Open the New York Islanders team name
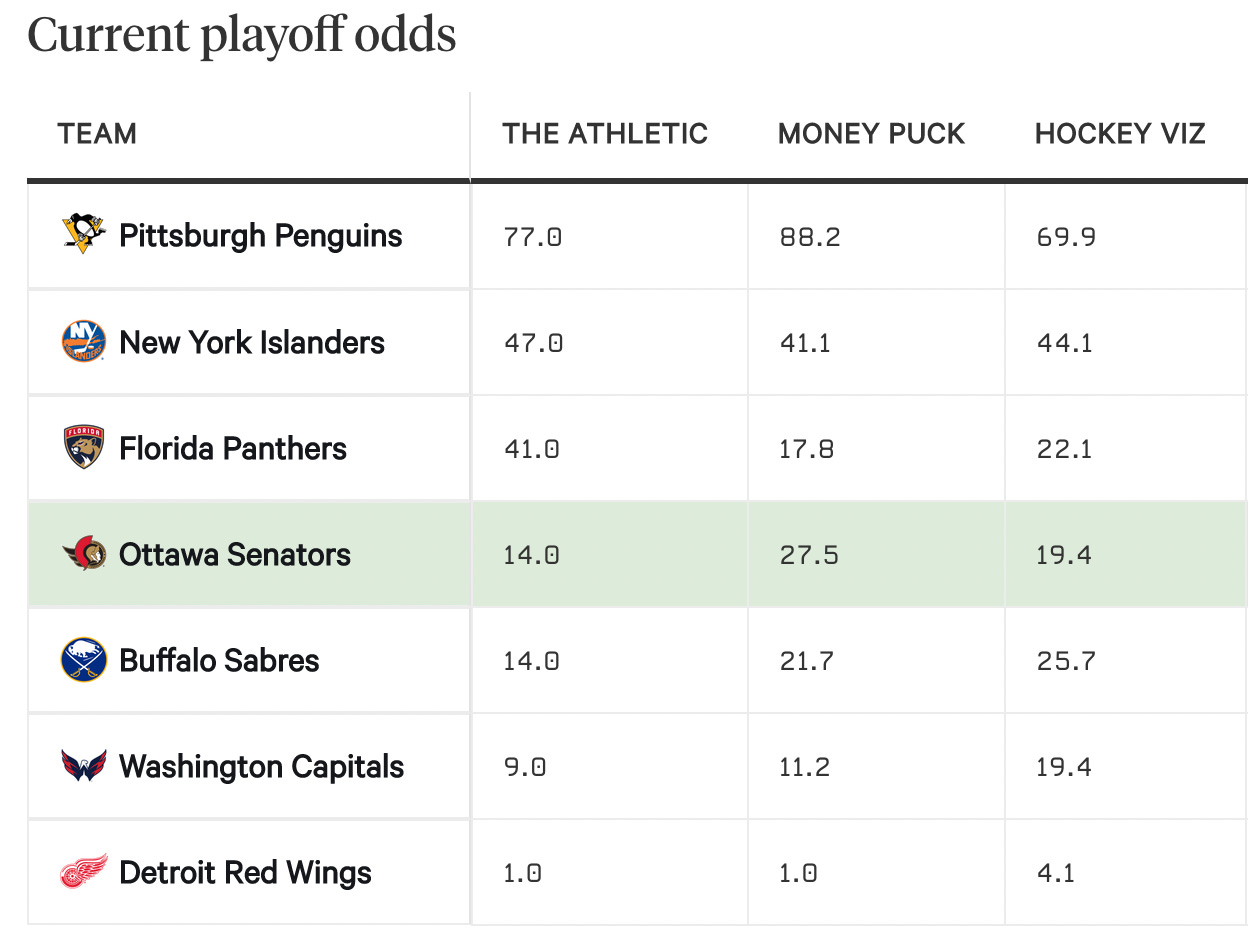 pos(252,342)
